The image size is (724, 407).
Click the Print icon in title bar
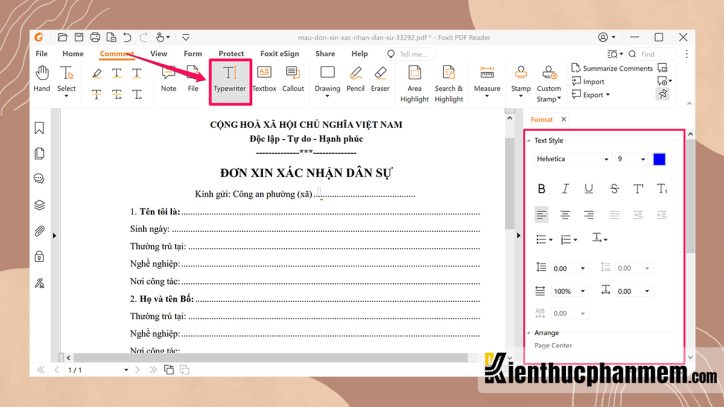[x=95, y=37]
